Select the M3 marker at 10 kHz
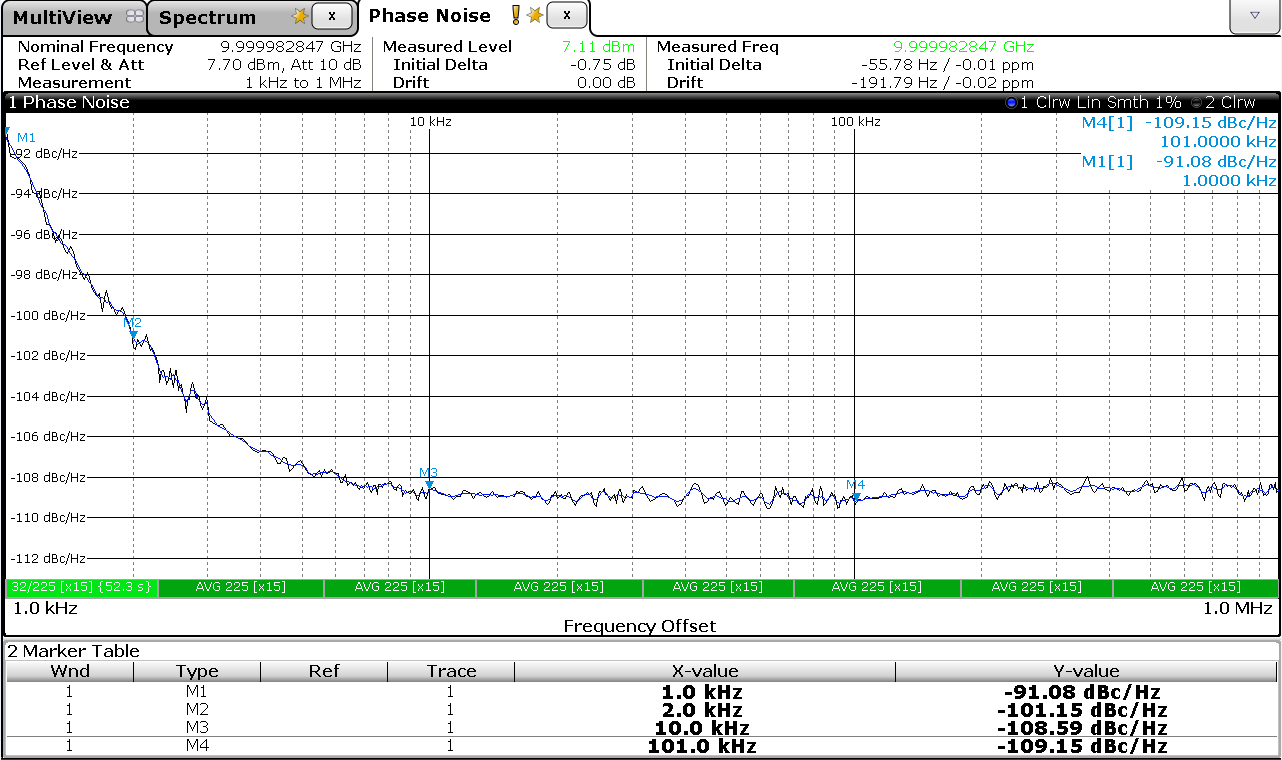The image size is (1282, 760). click(429, 485)
